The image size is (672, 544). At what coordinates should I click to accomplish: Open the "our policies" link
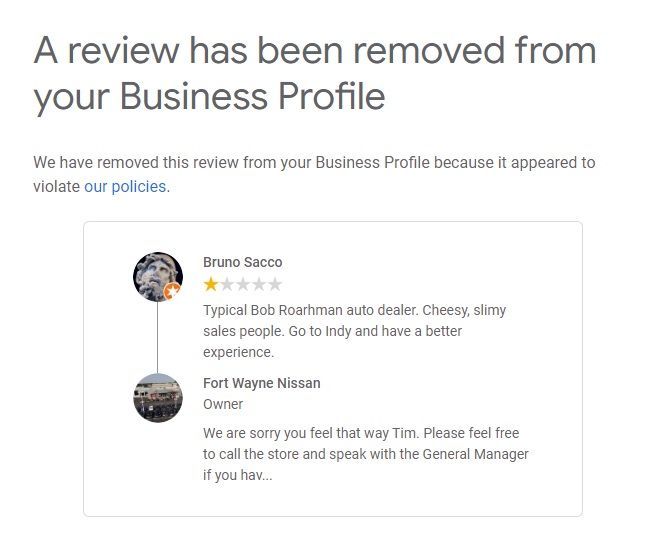[x=125, y=186]
